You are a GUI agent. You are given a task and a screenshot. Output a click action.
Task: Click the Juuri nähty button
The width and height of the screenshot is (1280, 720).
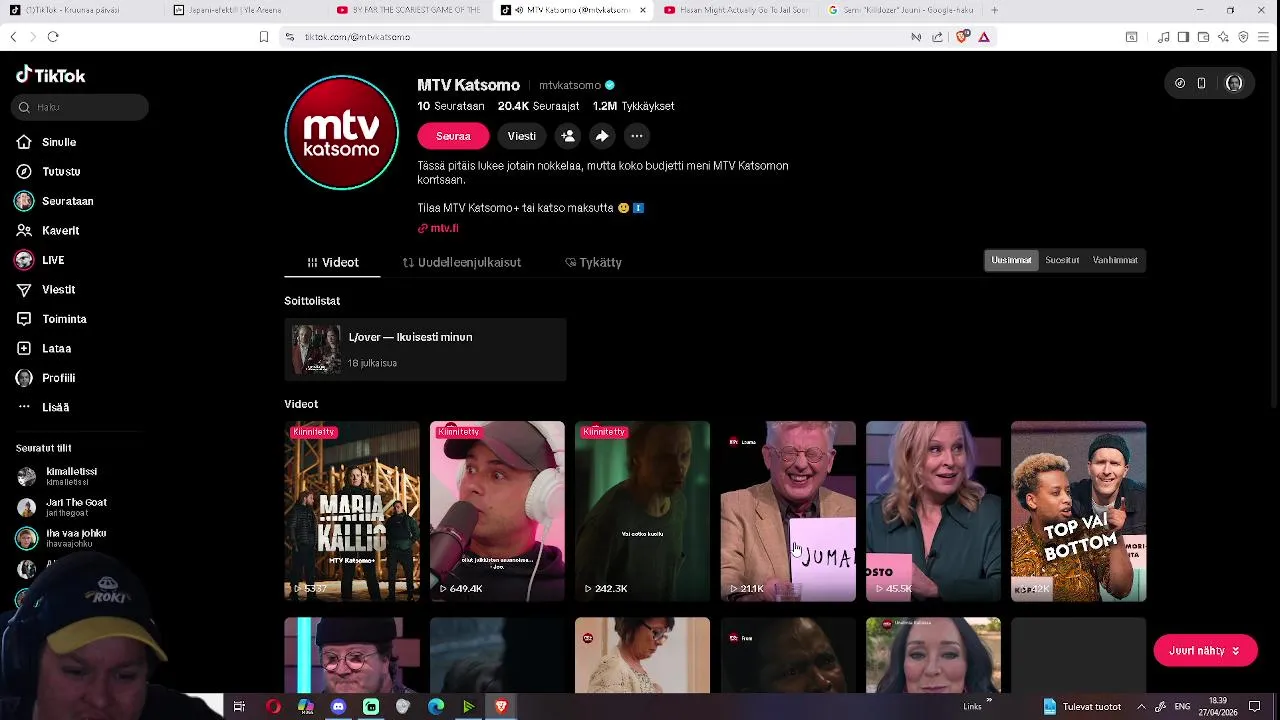[x=1205, y=650]
